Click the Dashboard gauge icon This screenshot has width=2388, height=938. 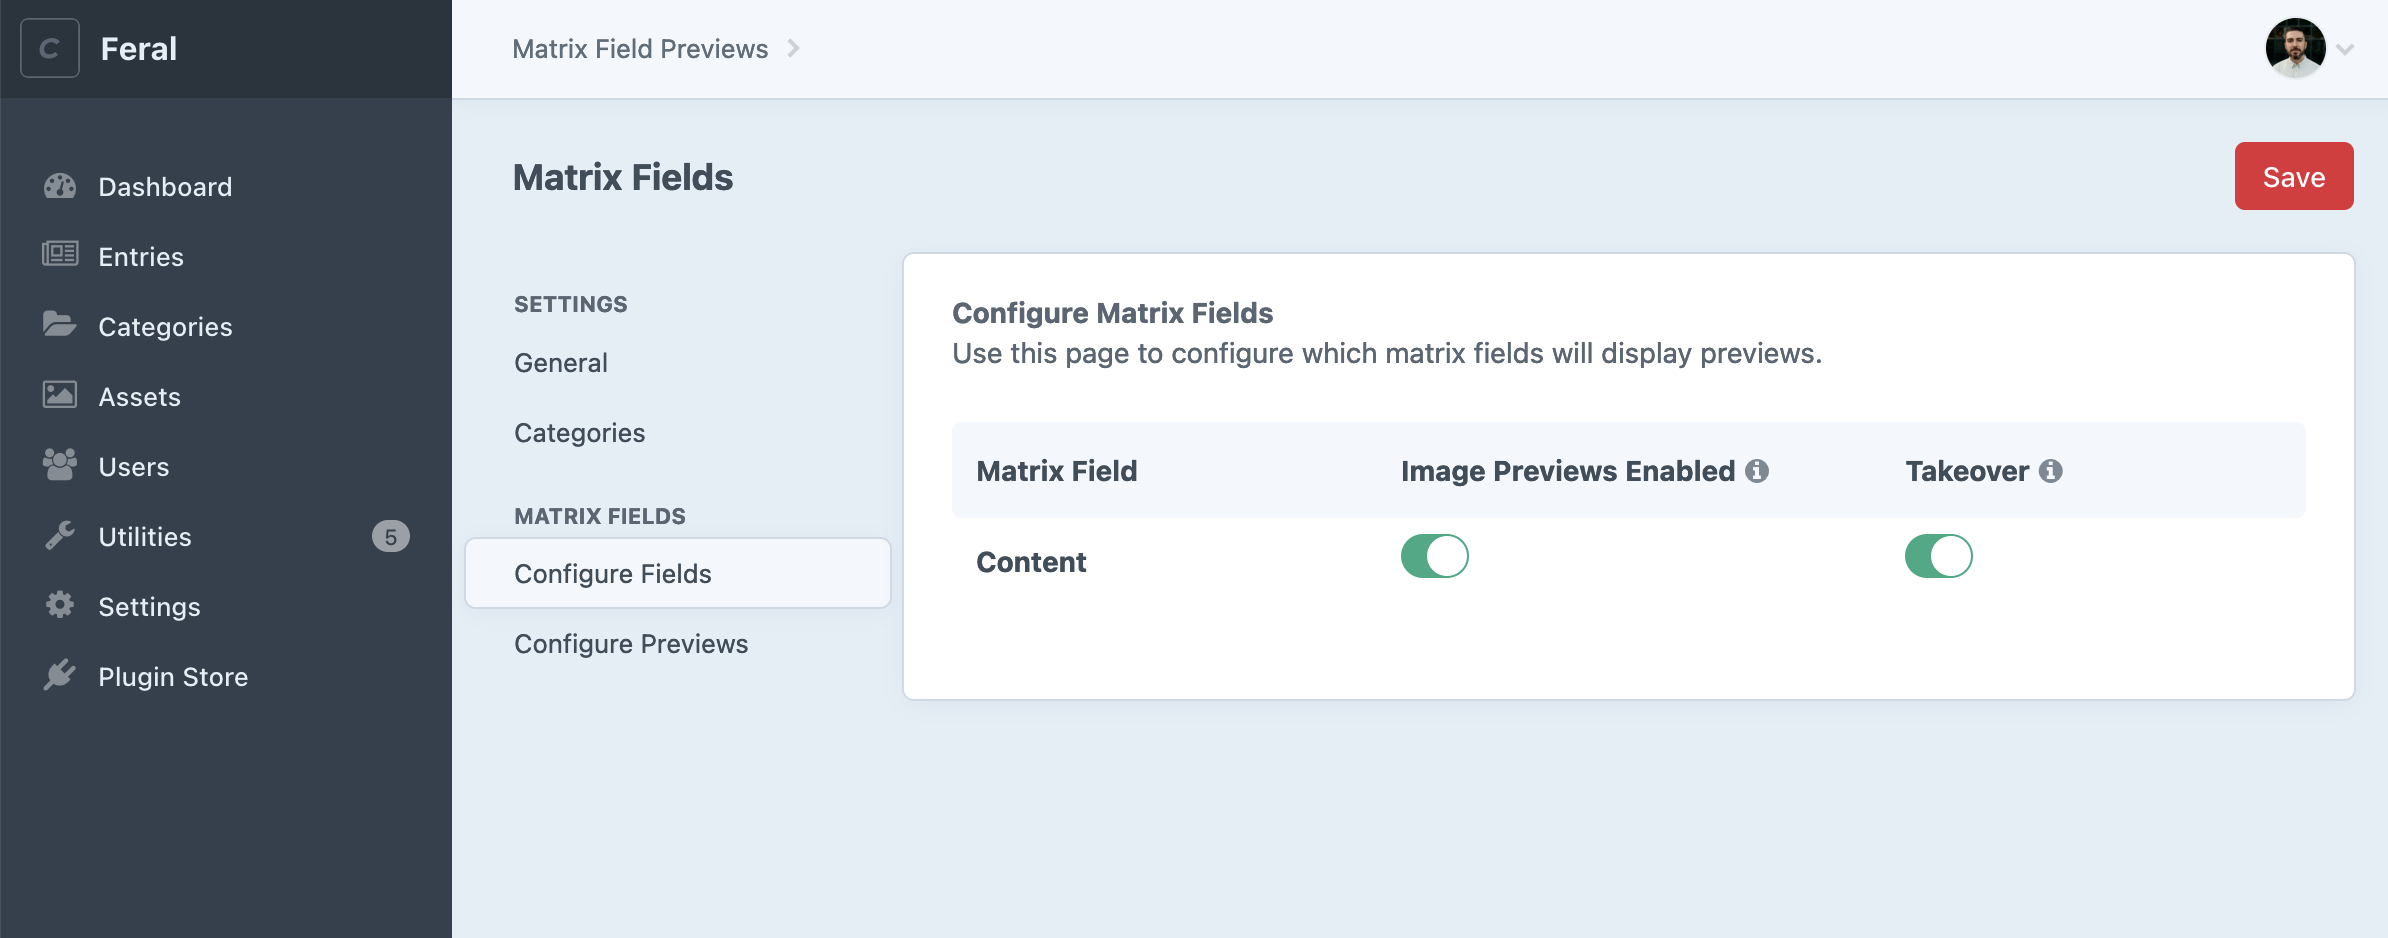[60, 186]
